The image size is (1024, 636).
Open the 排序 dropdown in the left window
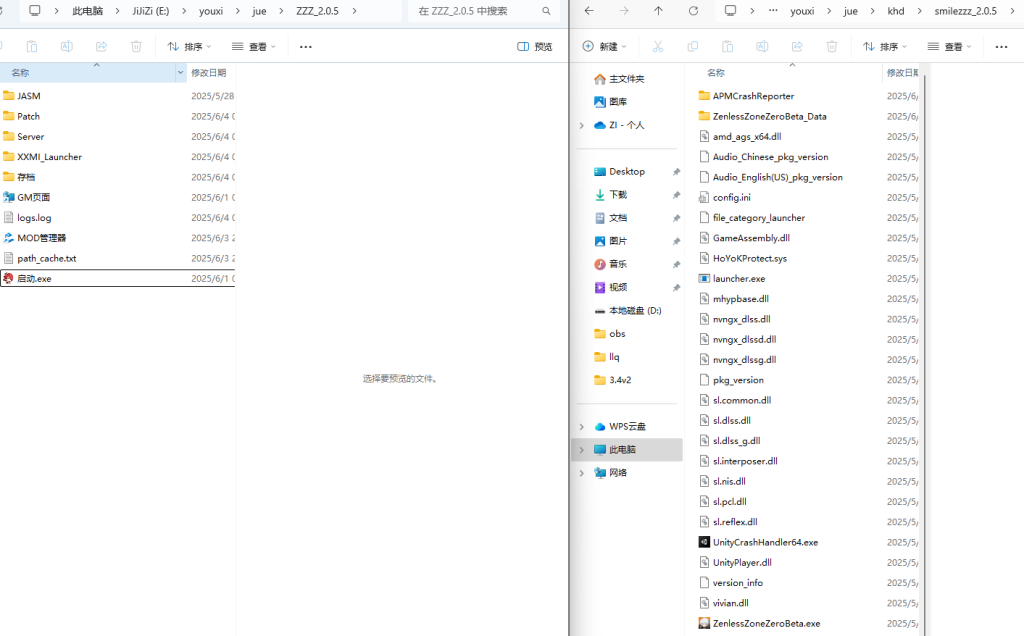pos(189,47)
